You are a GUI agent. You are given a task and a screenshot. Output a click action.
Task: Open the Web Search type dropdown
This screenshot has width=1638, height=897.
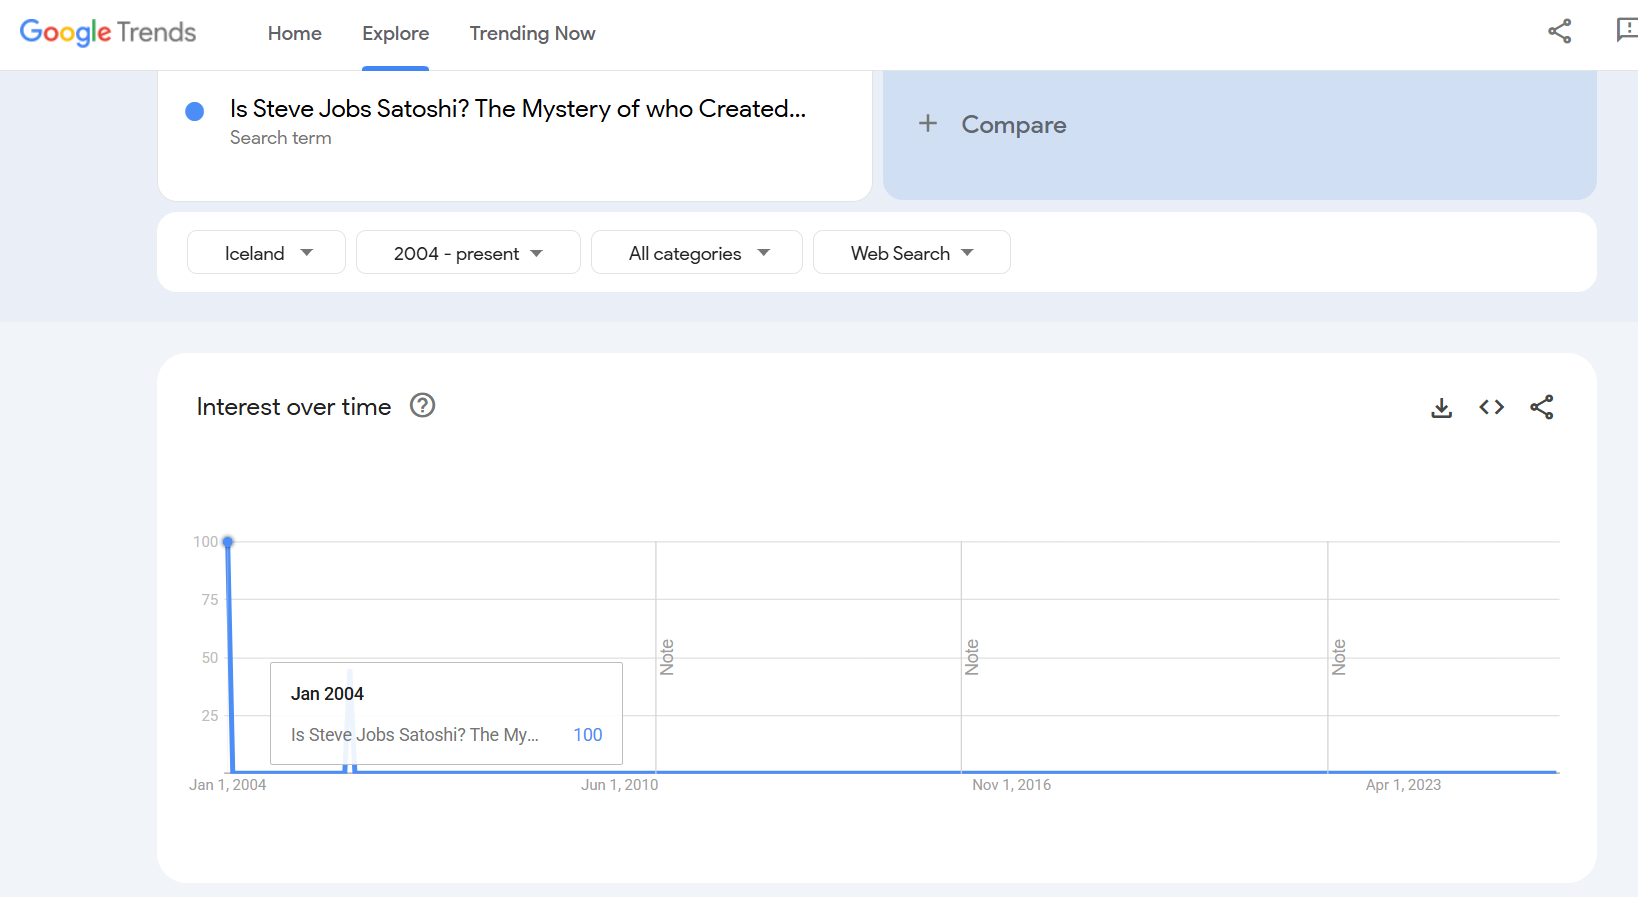(x=912, y=253)
